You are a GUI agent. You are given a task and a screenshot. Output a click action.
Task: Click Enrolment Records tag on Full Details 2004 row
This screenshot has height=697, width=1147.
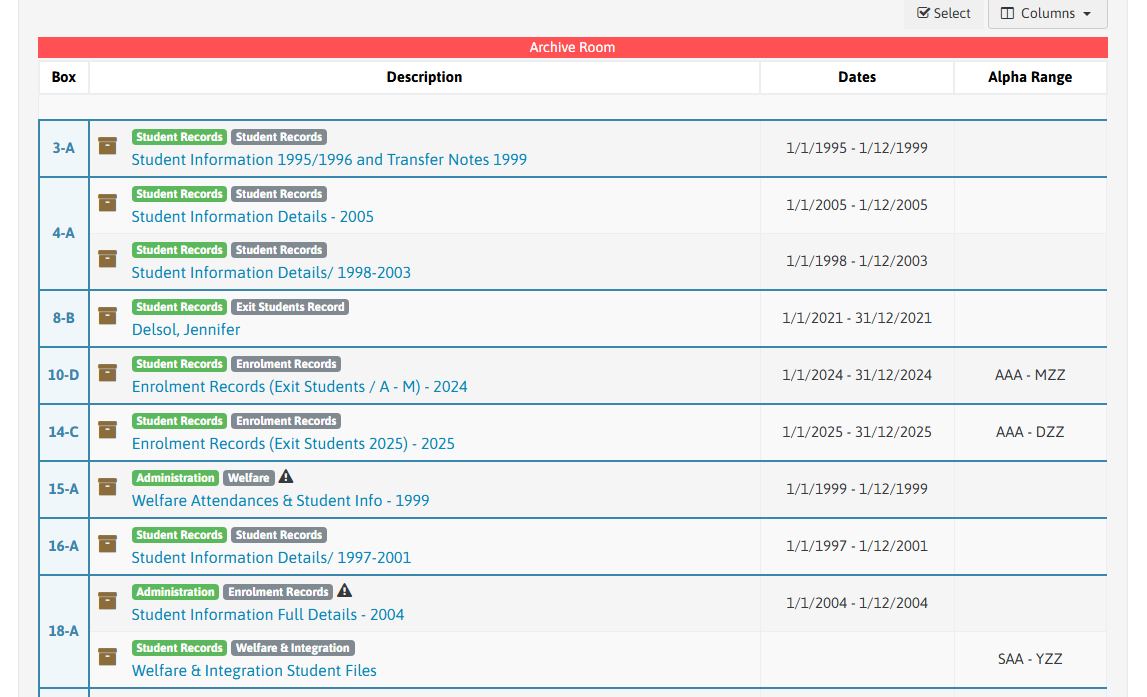click(x=278, y=592)
